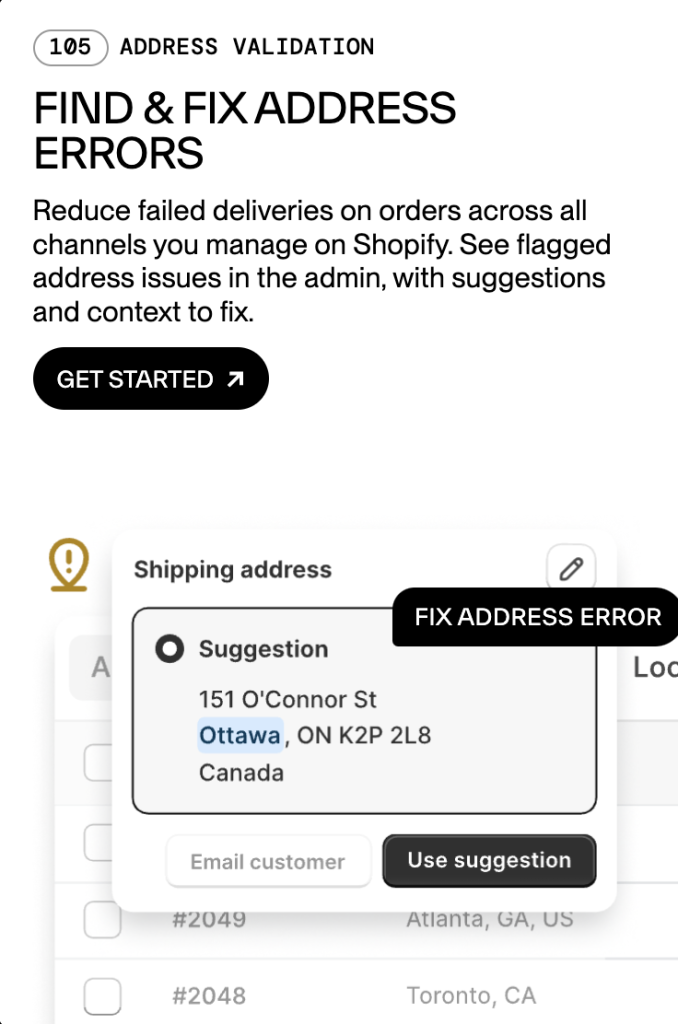This screenshot has height=1024, width=678.
Task: Select the Suggestion radio button
Action: (x=170, y=648)
